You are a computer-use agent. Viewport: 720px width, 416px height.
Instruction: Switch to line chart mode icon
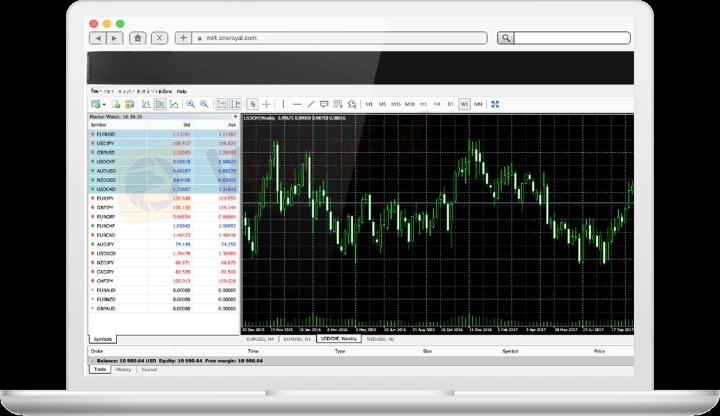point(174,104)
